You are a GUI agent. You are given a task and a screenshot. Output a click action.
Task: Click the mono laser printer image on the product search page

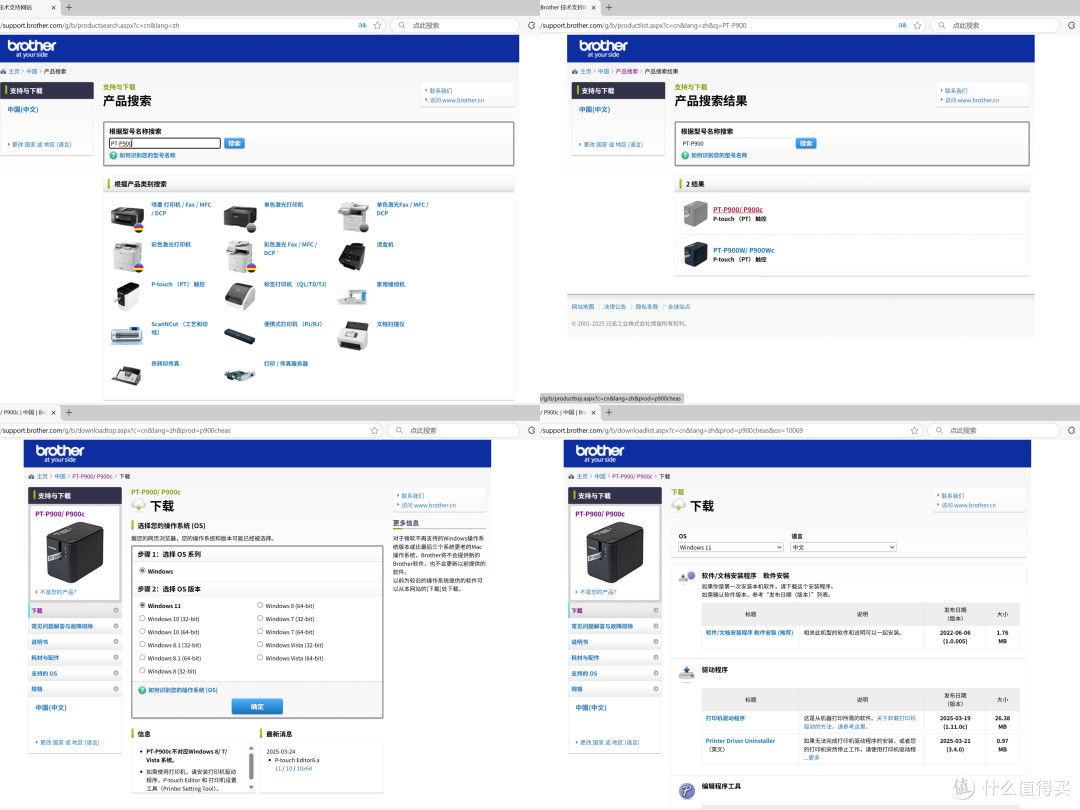[240, 217]
